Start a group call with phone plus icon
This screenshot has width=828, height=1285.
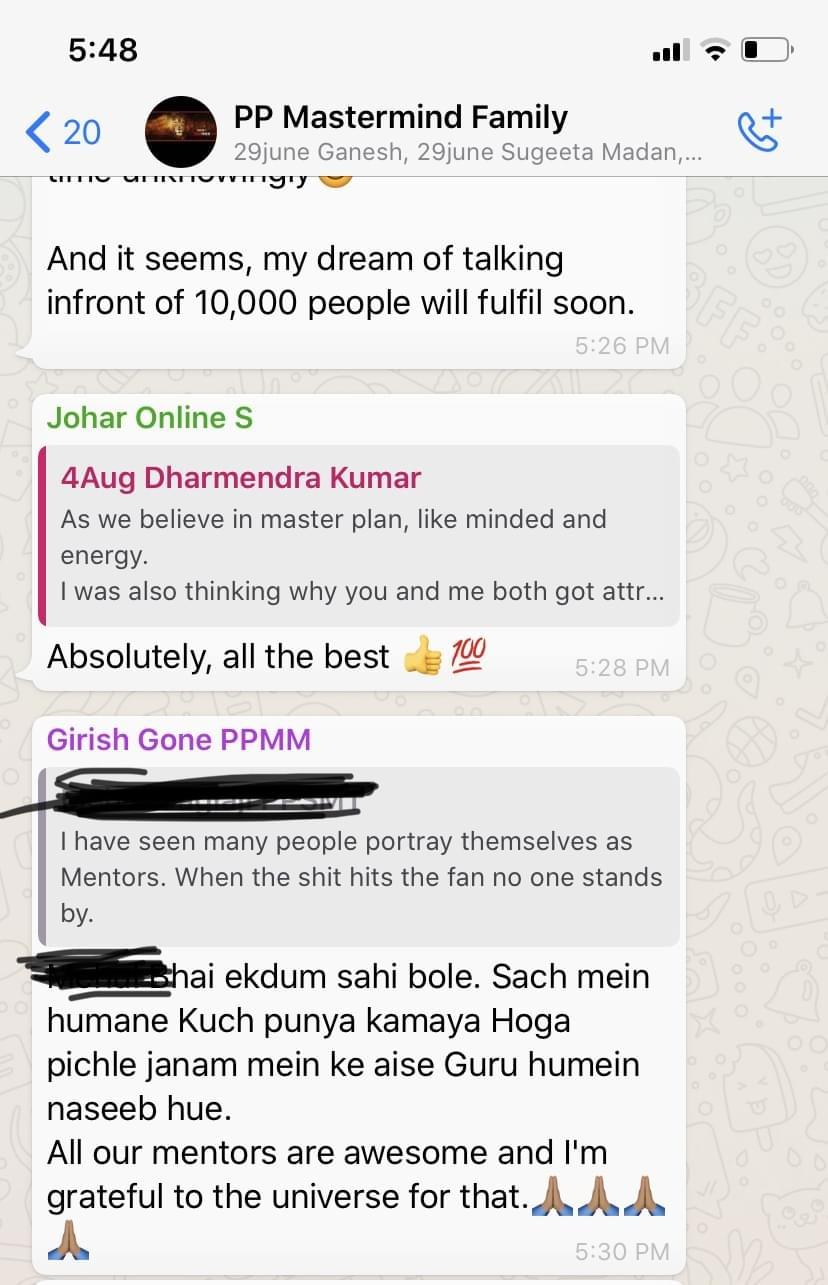point(759,131)
